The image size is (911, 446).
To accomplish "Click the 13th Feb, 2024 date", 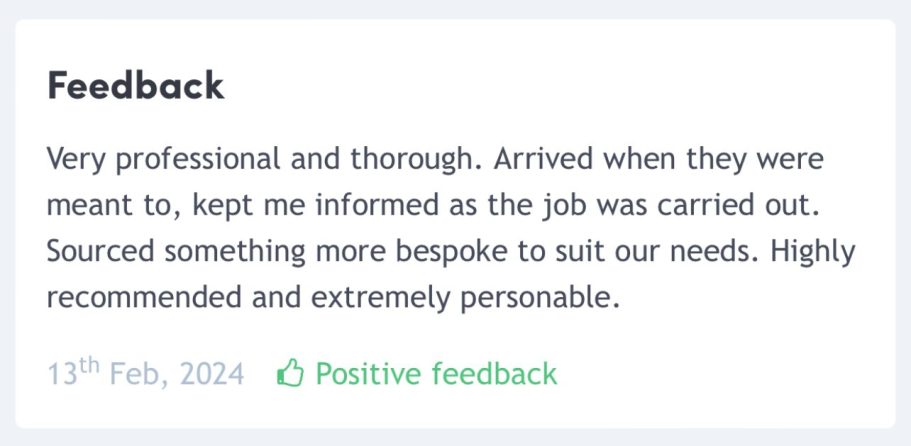I will coord(146,374).
